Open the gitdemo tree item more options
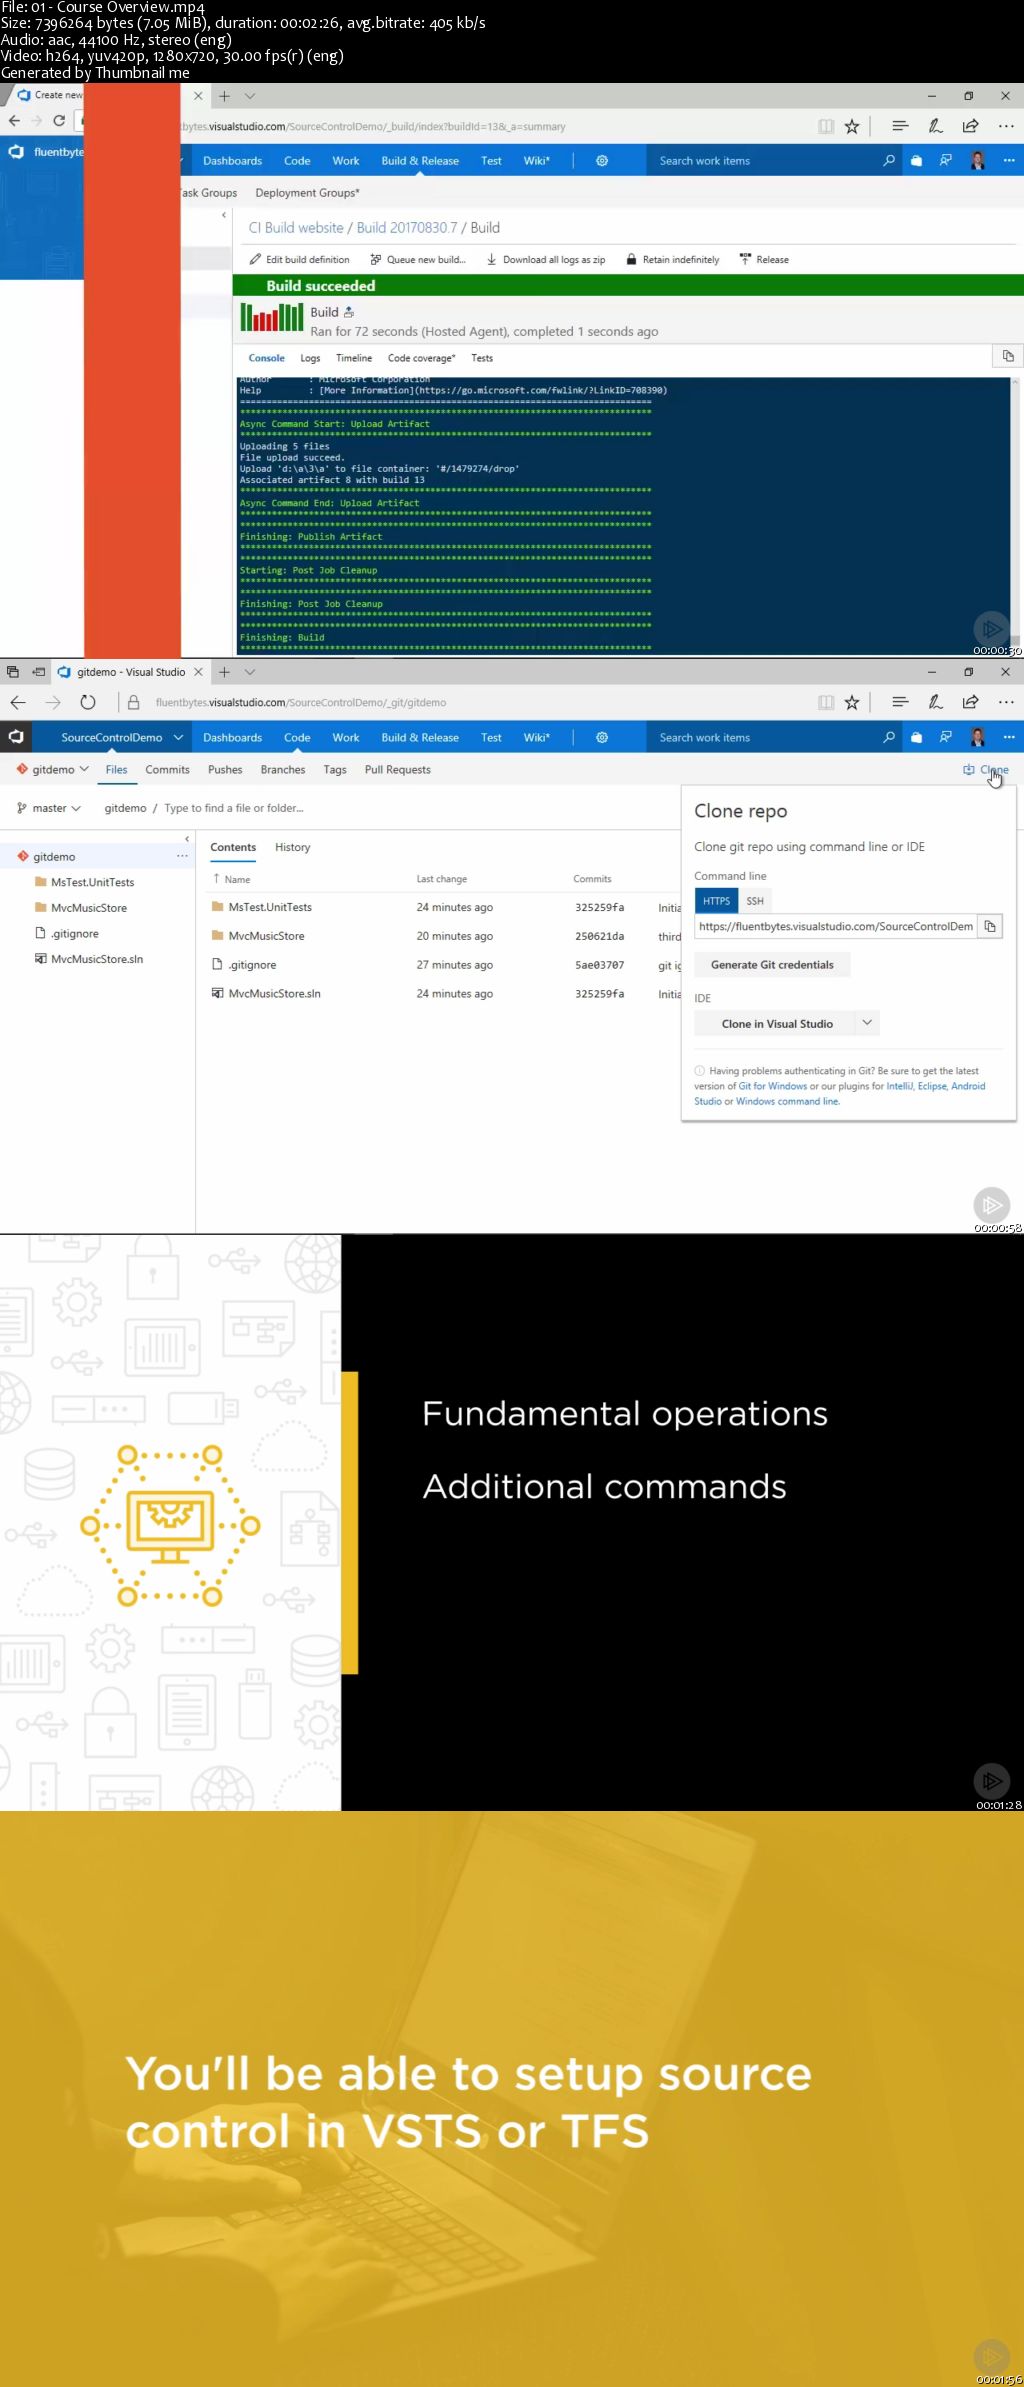Viewport: 1024px width, 2387px height. coord(182,856)
